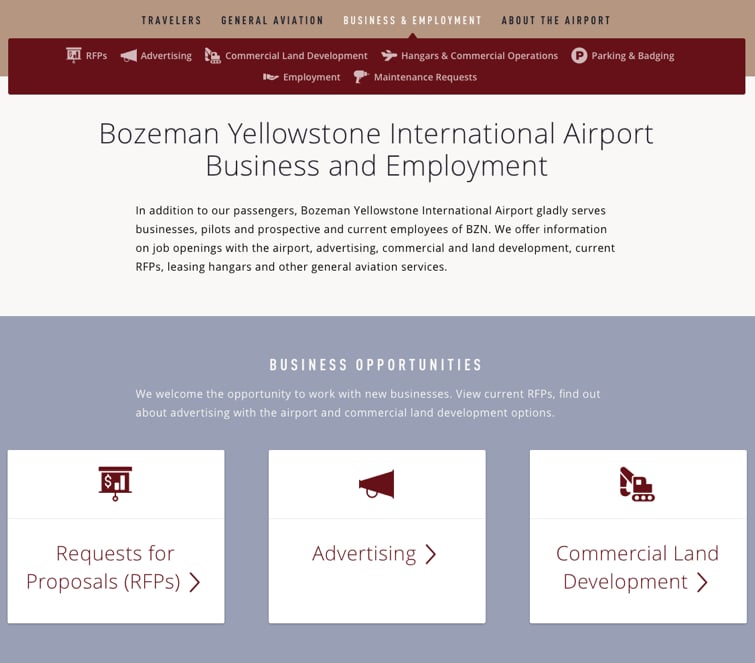Click the large excavator icon on land card
This screenshot has height=663, width=755.
coord(637,484)
